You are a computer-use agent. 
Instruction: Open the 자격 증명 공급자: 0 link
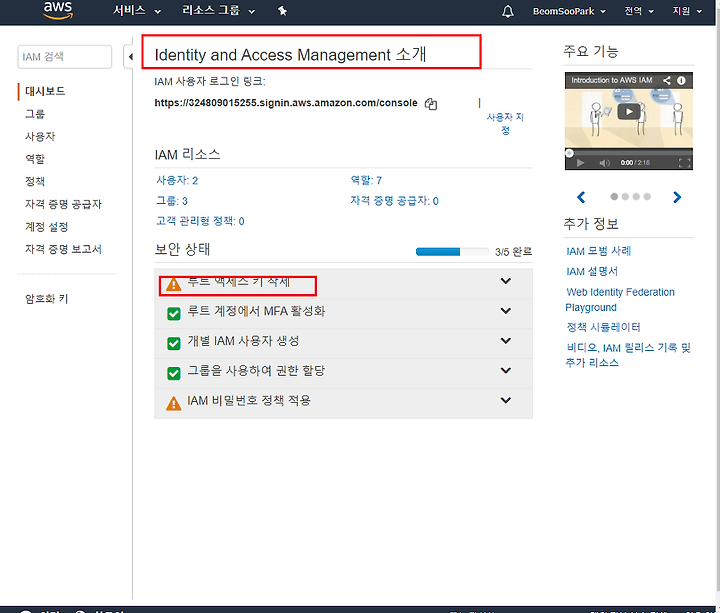[x=394, y=201]
